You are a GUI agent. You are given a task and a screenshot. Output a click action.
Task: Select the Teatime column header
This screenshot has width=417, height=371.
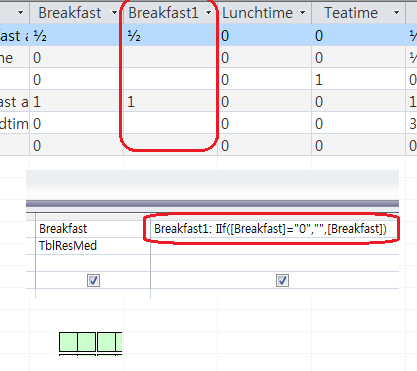(x=351, y=13)
